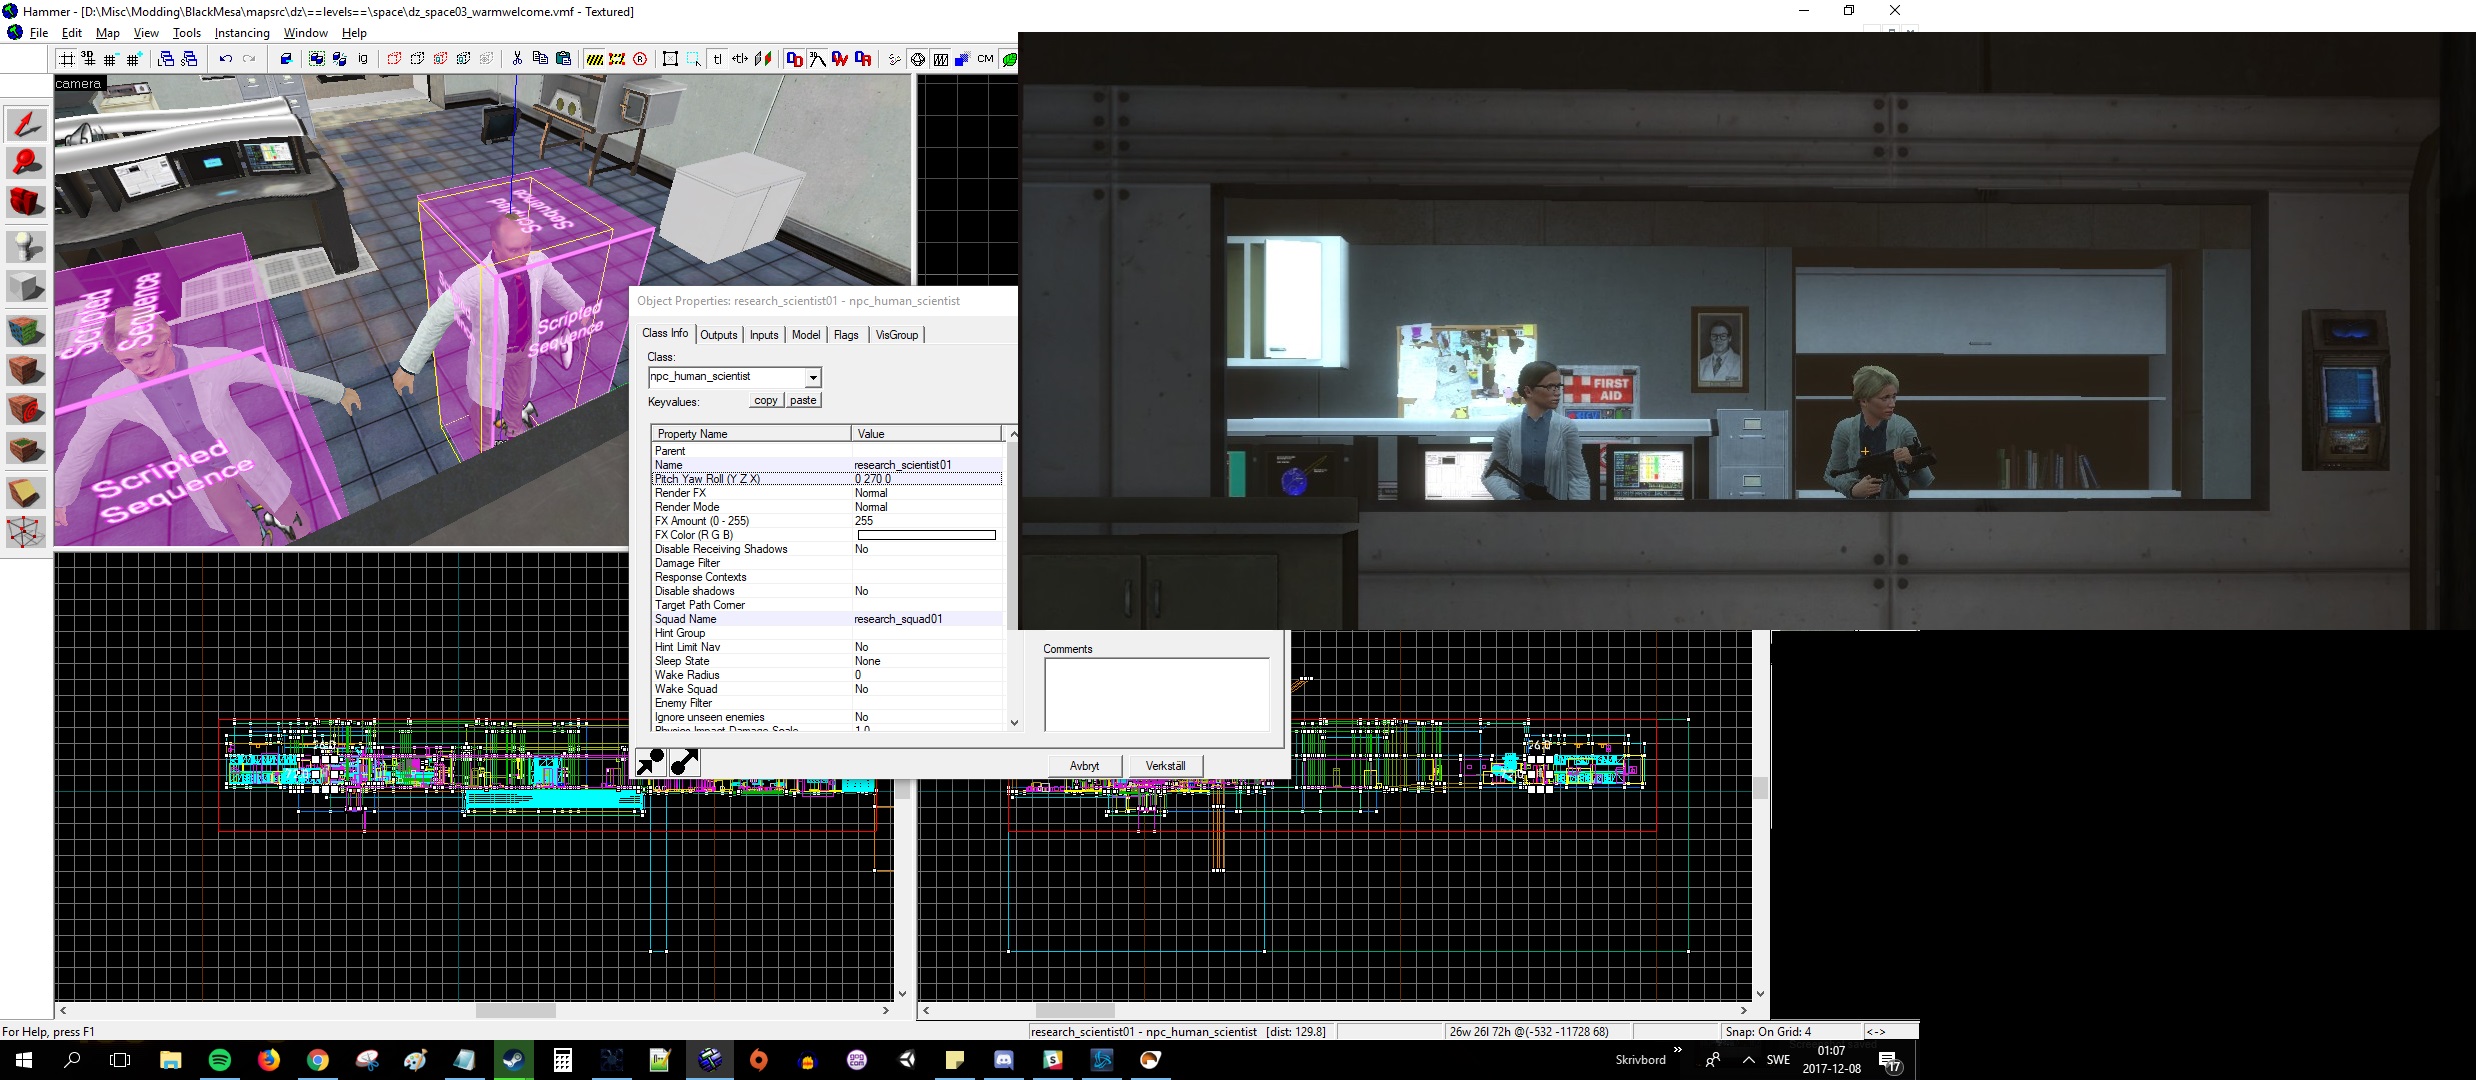Viewport: 2476px width, 1080px height.
Task: Select the Vertex manipulation tool
Action: (26, 531)
